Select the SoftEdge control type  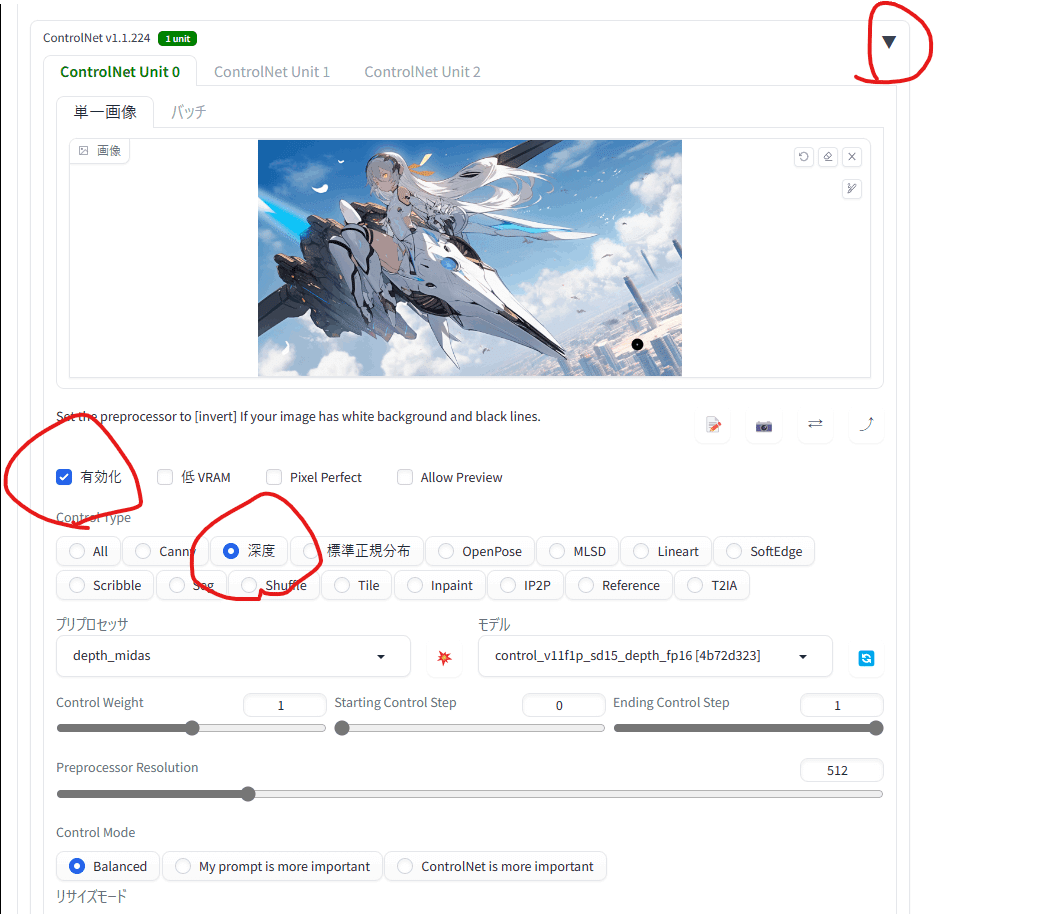click(764, 551)
